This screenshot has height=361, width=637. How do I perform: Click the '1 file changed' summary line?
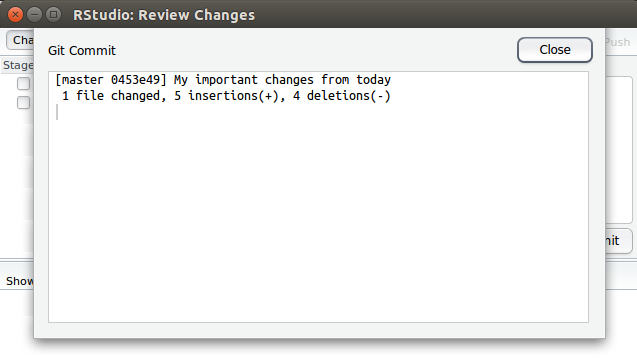click(x=226, y=96)
